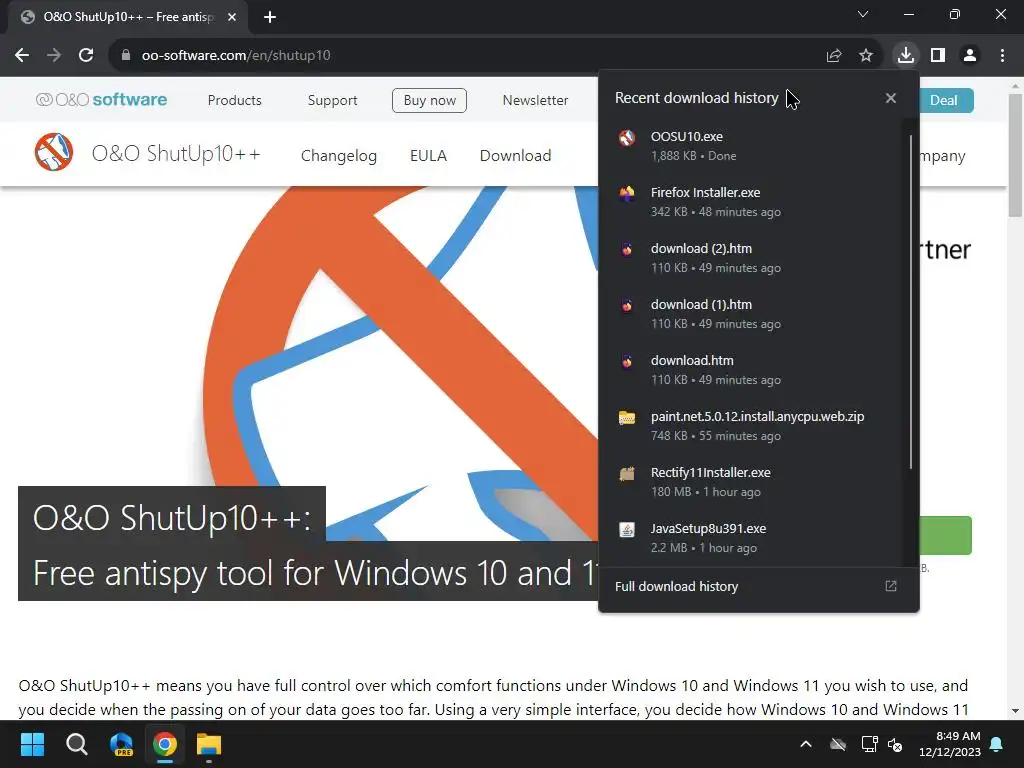1024x768 pixels.
Task: Open Microsoft Edge PRE from taskbar
Action: pos(121,744)
